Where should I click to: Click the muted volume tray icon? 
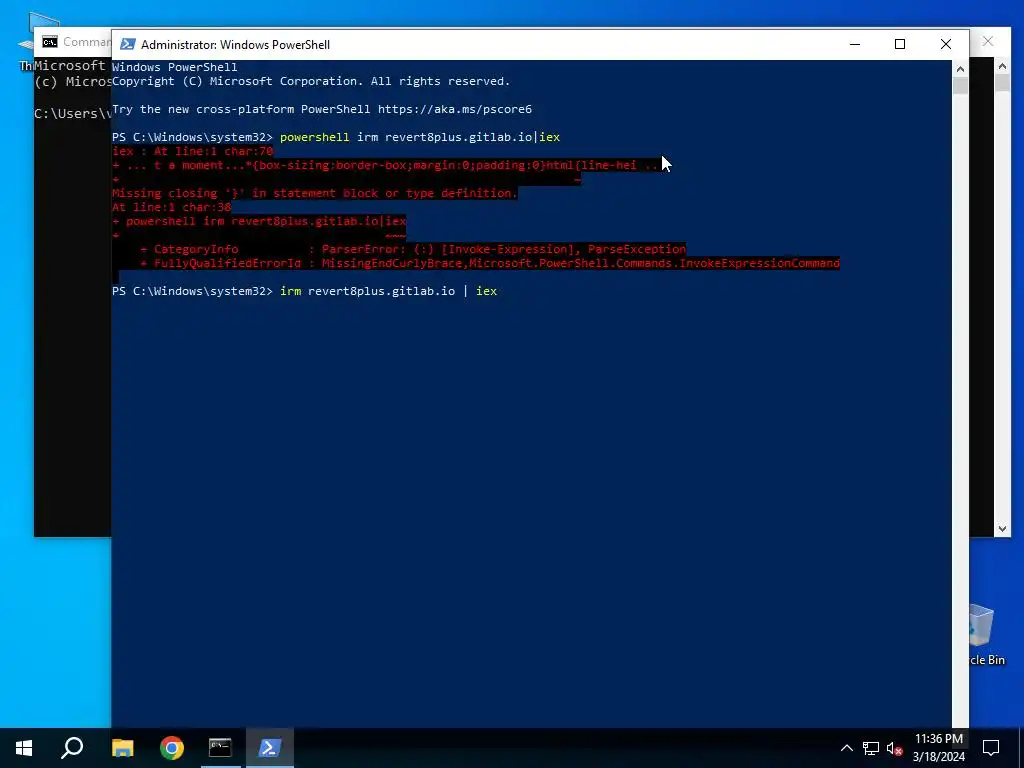click(x=895, y=749)
